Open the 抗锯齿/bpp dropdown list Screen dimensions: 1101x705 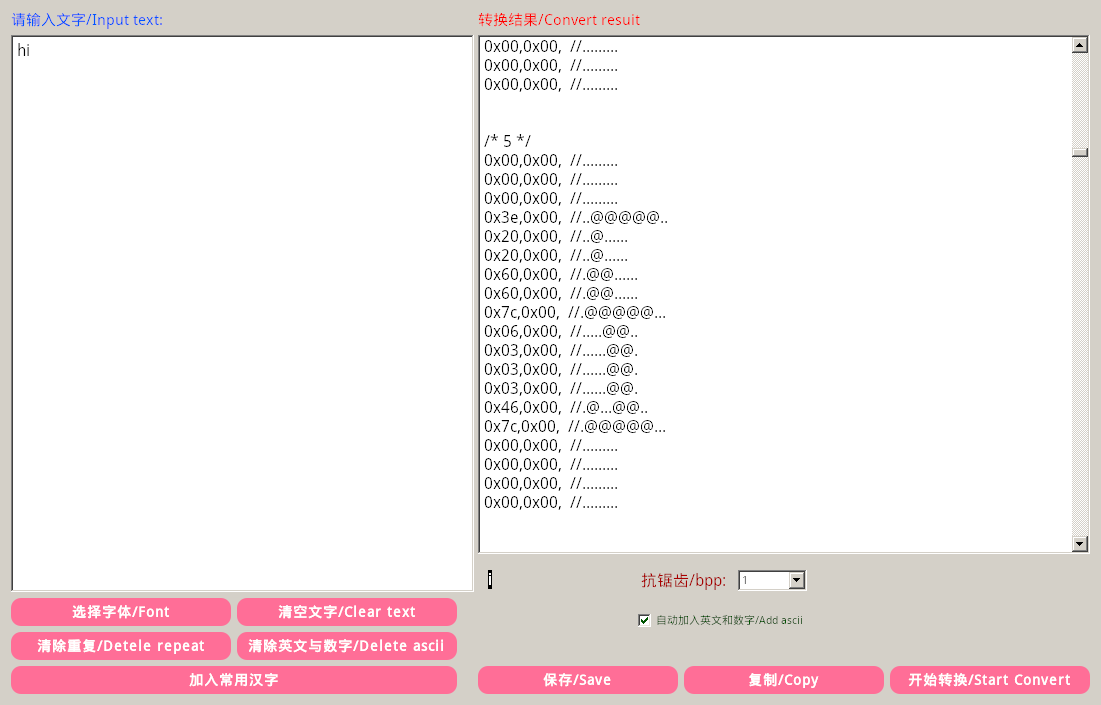[x=797, y=579]
